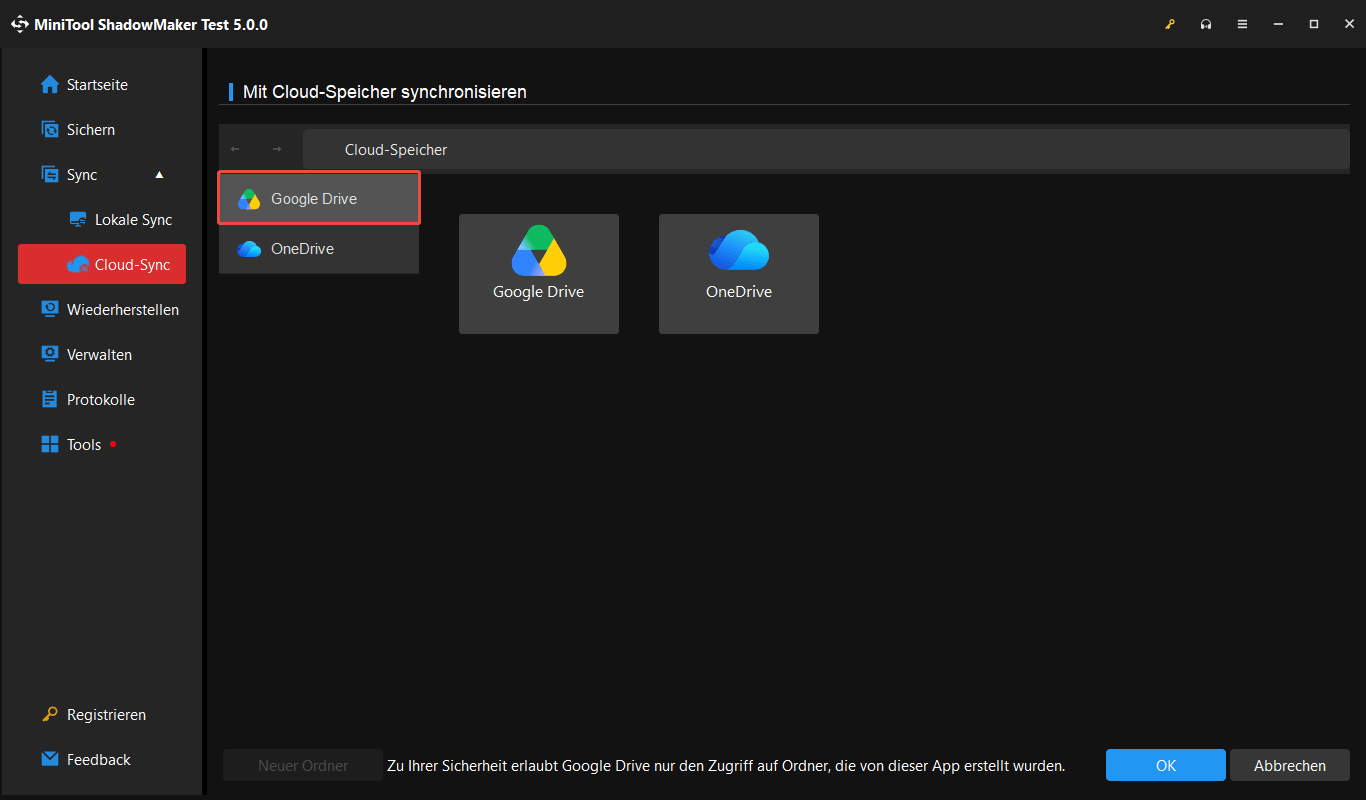Confirm with the OK button
The image size is (1366, 800).
click(x=1166, y=766)
